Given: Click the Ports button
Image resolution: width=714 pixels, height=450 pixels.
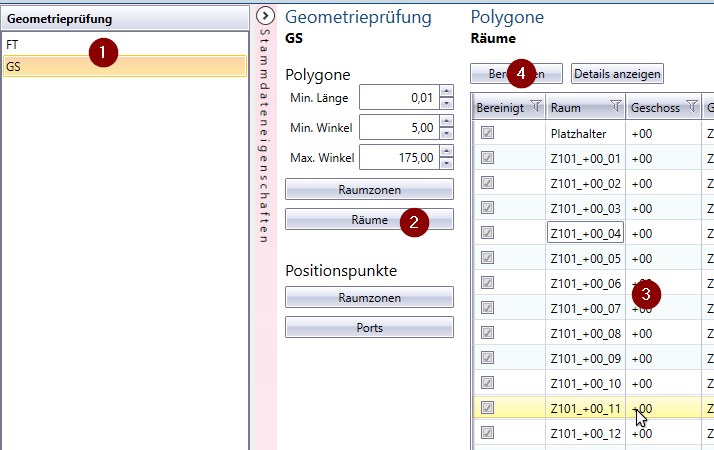Looking at the screenshot, I should [369, 327].
